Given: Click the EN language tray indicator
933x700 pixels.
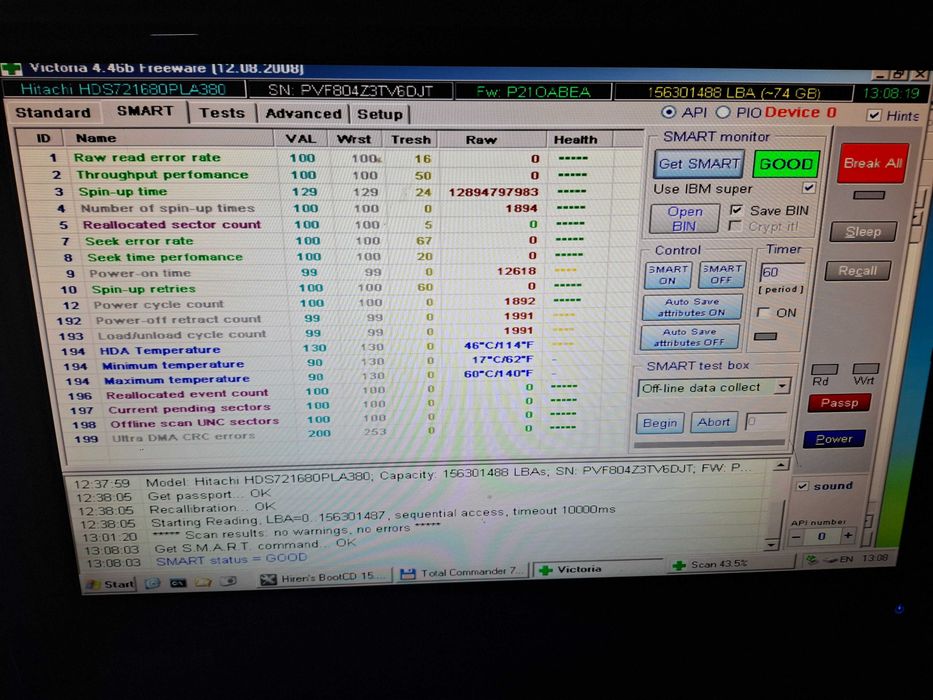Looking at the screenshot, I should (846, 559).
